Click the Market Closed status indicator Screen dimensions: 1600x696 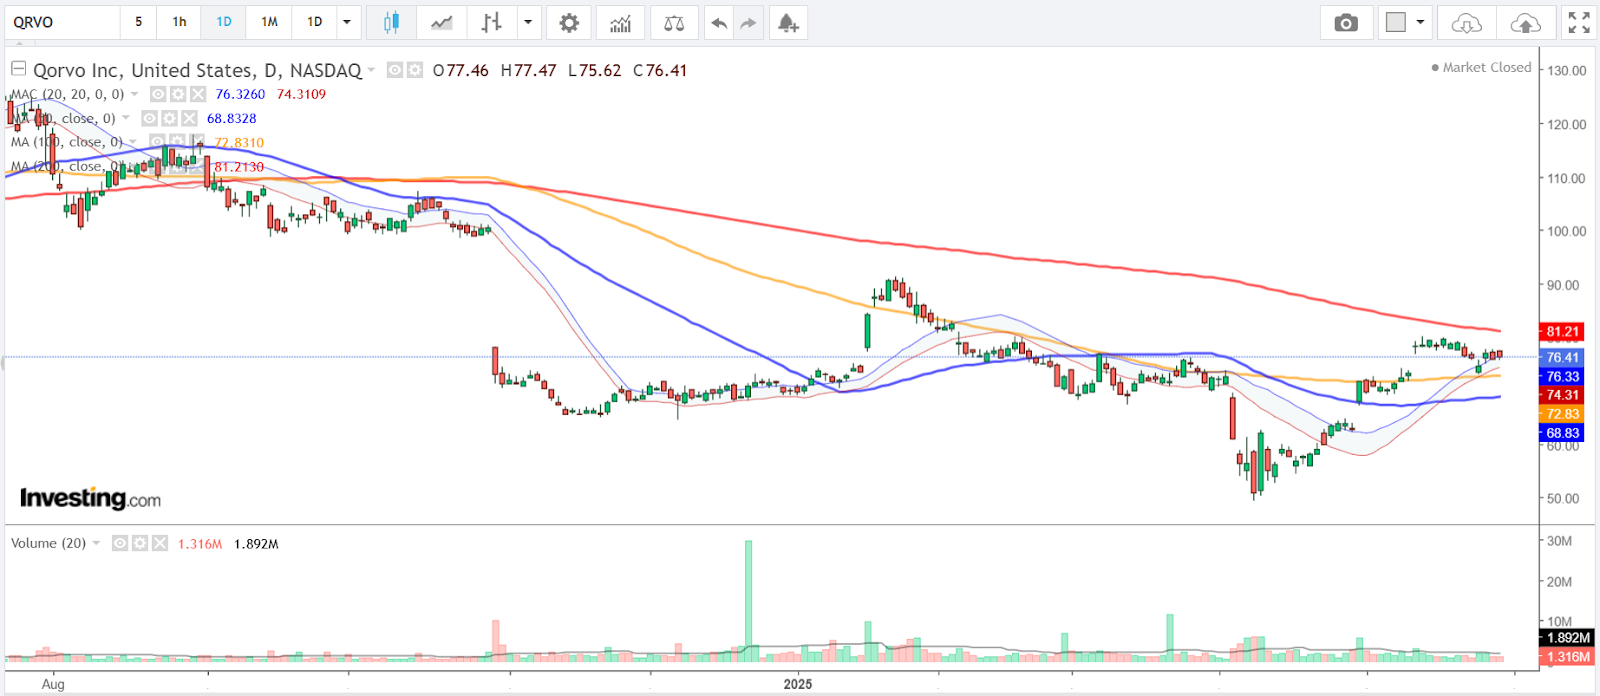[1481, 67]
